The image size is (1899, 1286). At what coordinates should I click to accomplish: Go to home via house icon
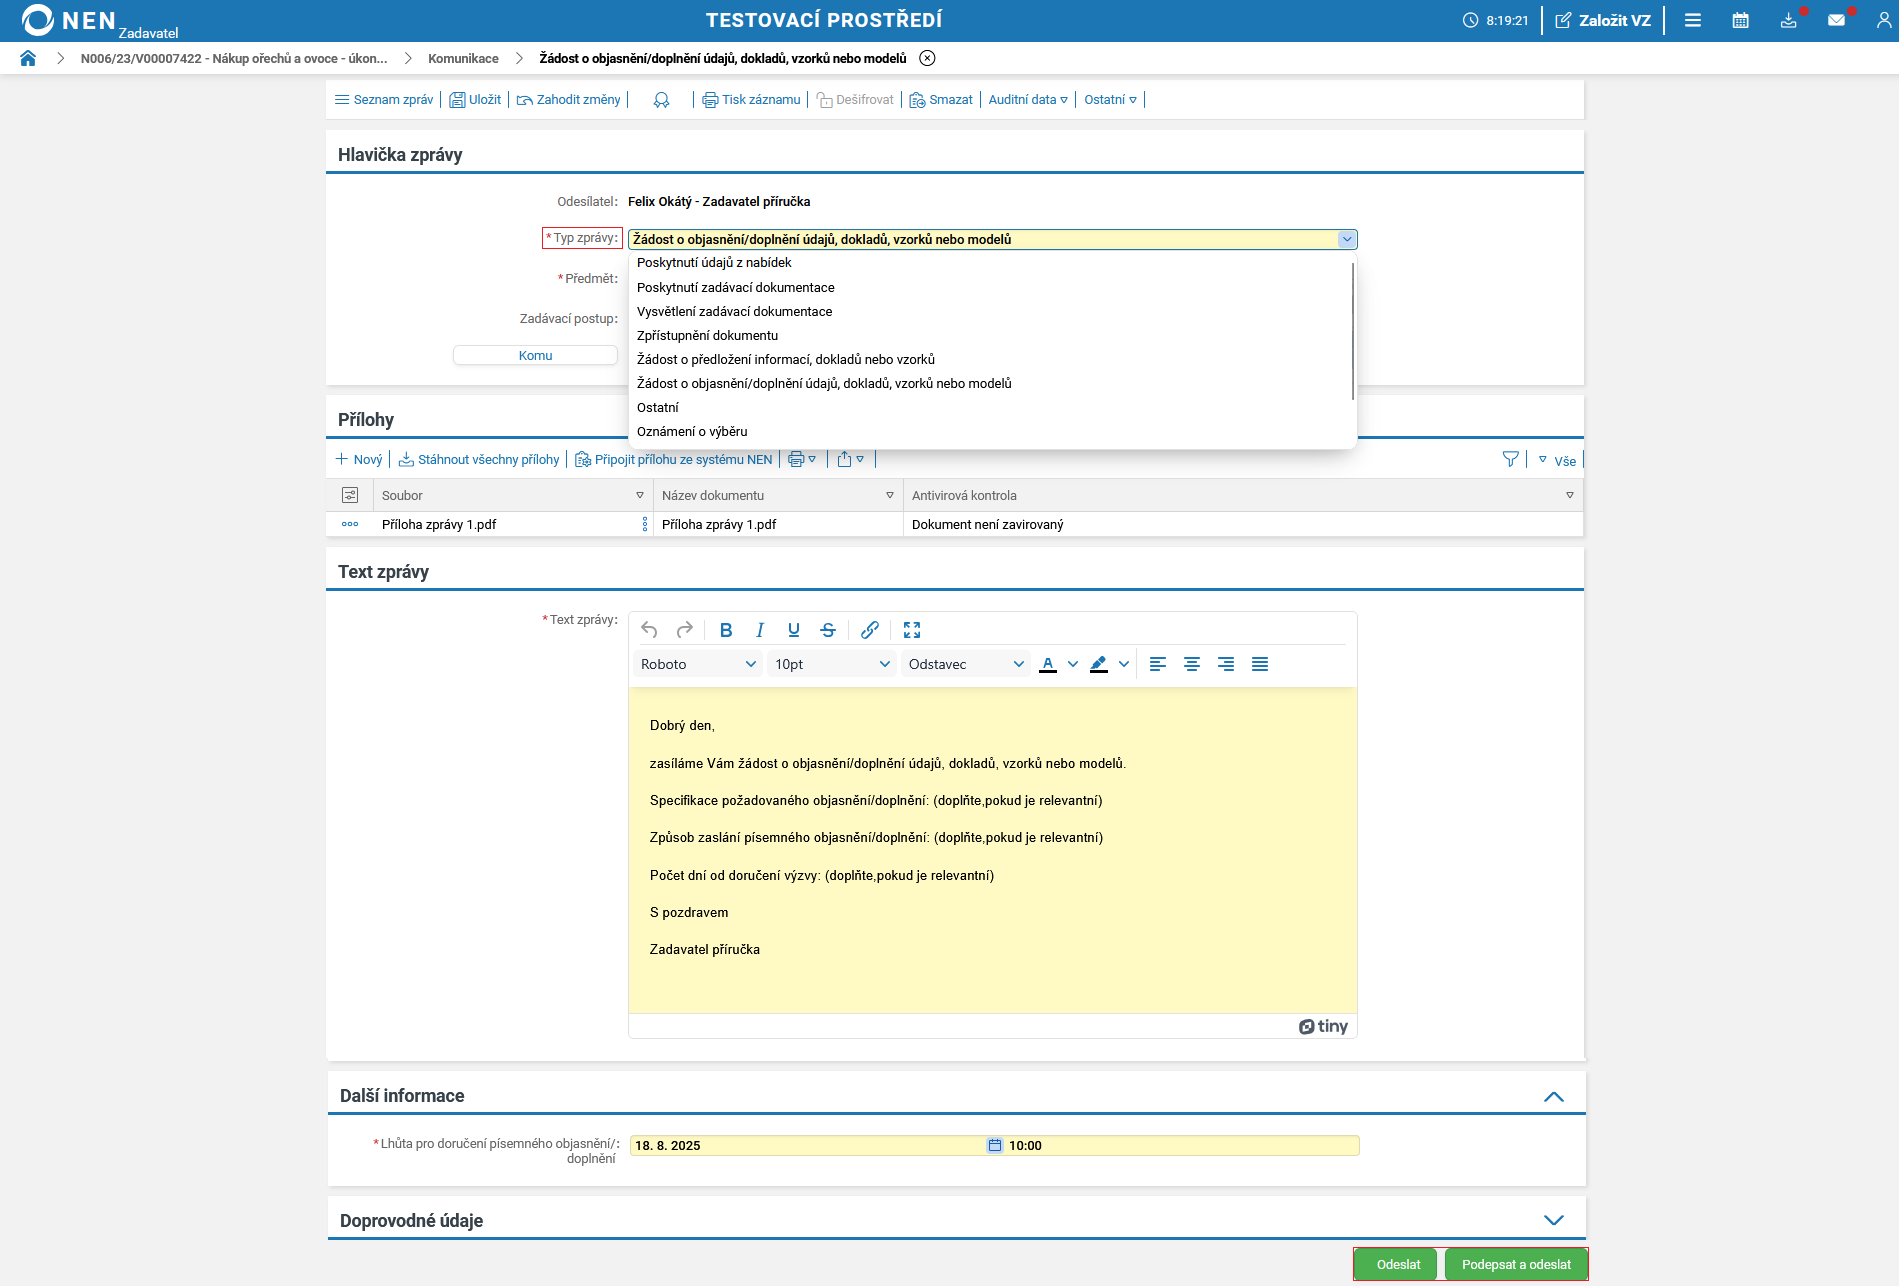[x=28, y=58]
